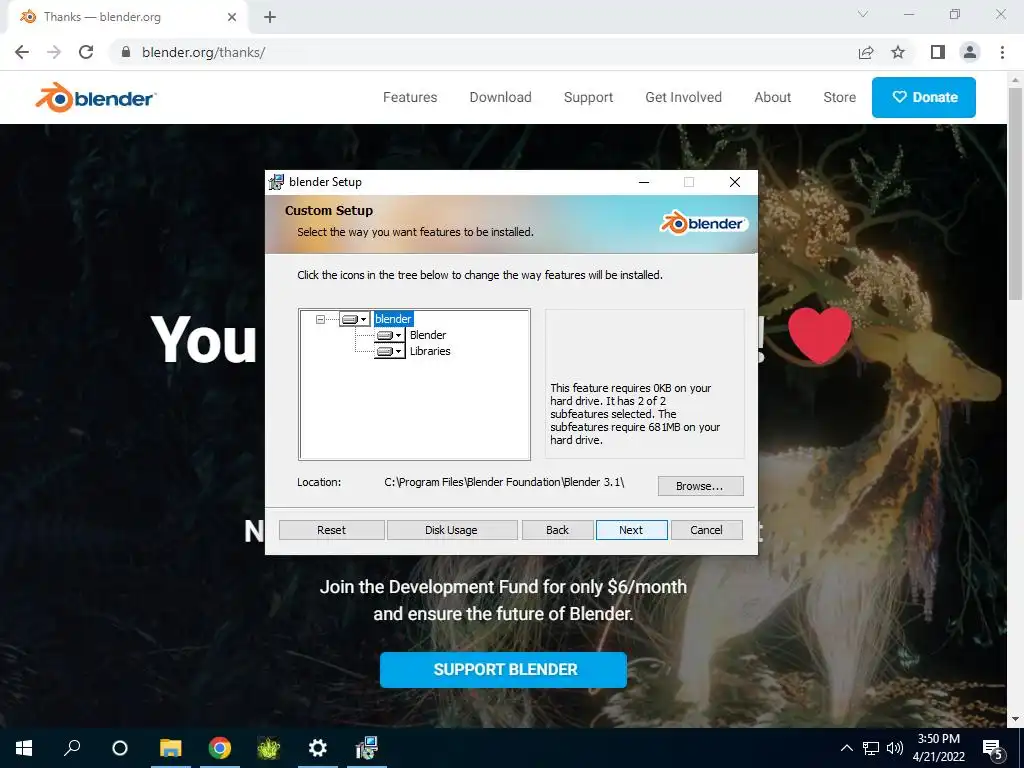1024x768 pixels.
Task: Open the About menu item
Action: point(773,97)
